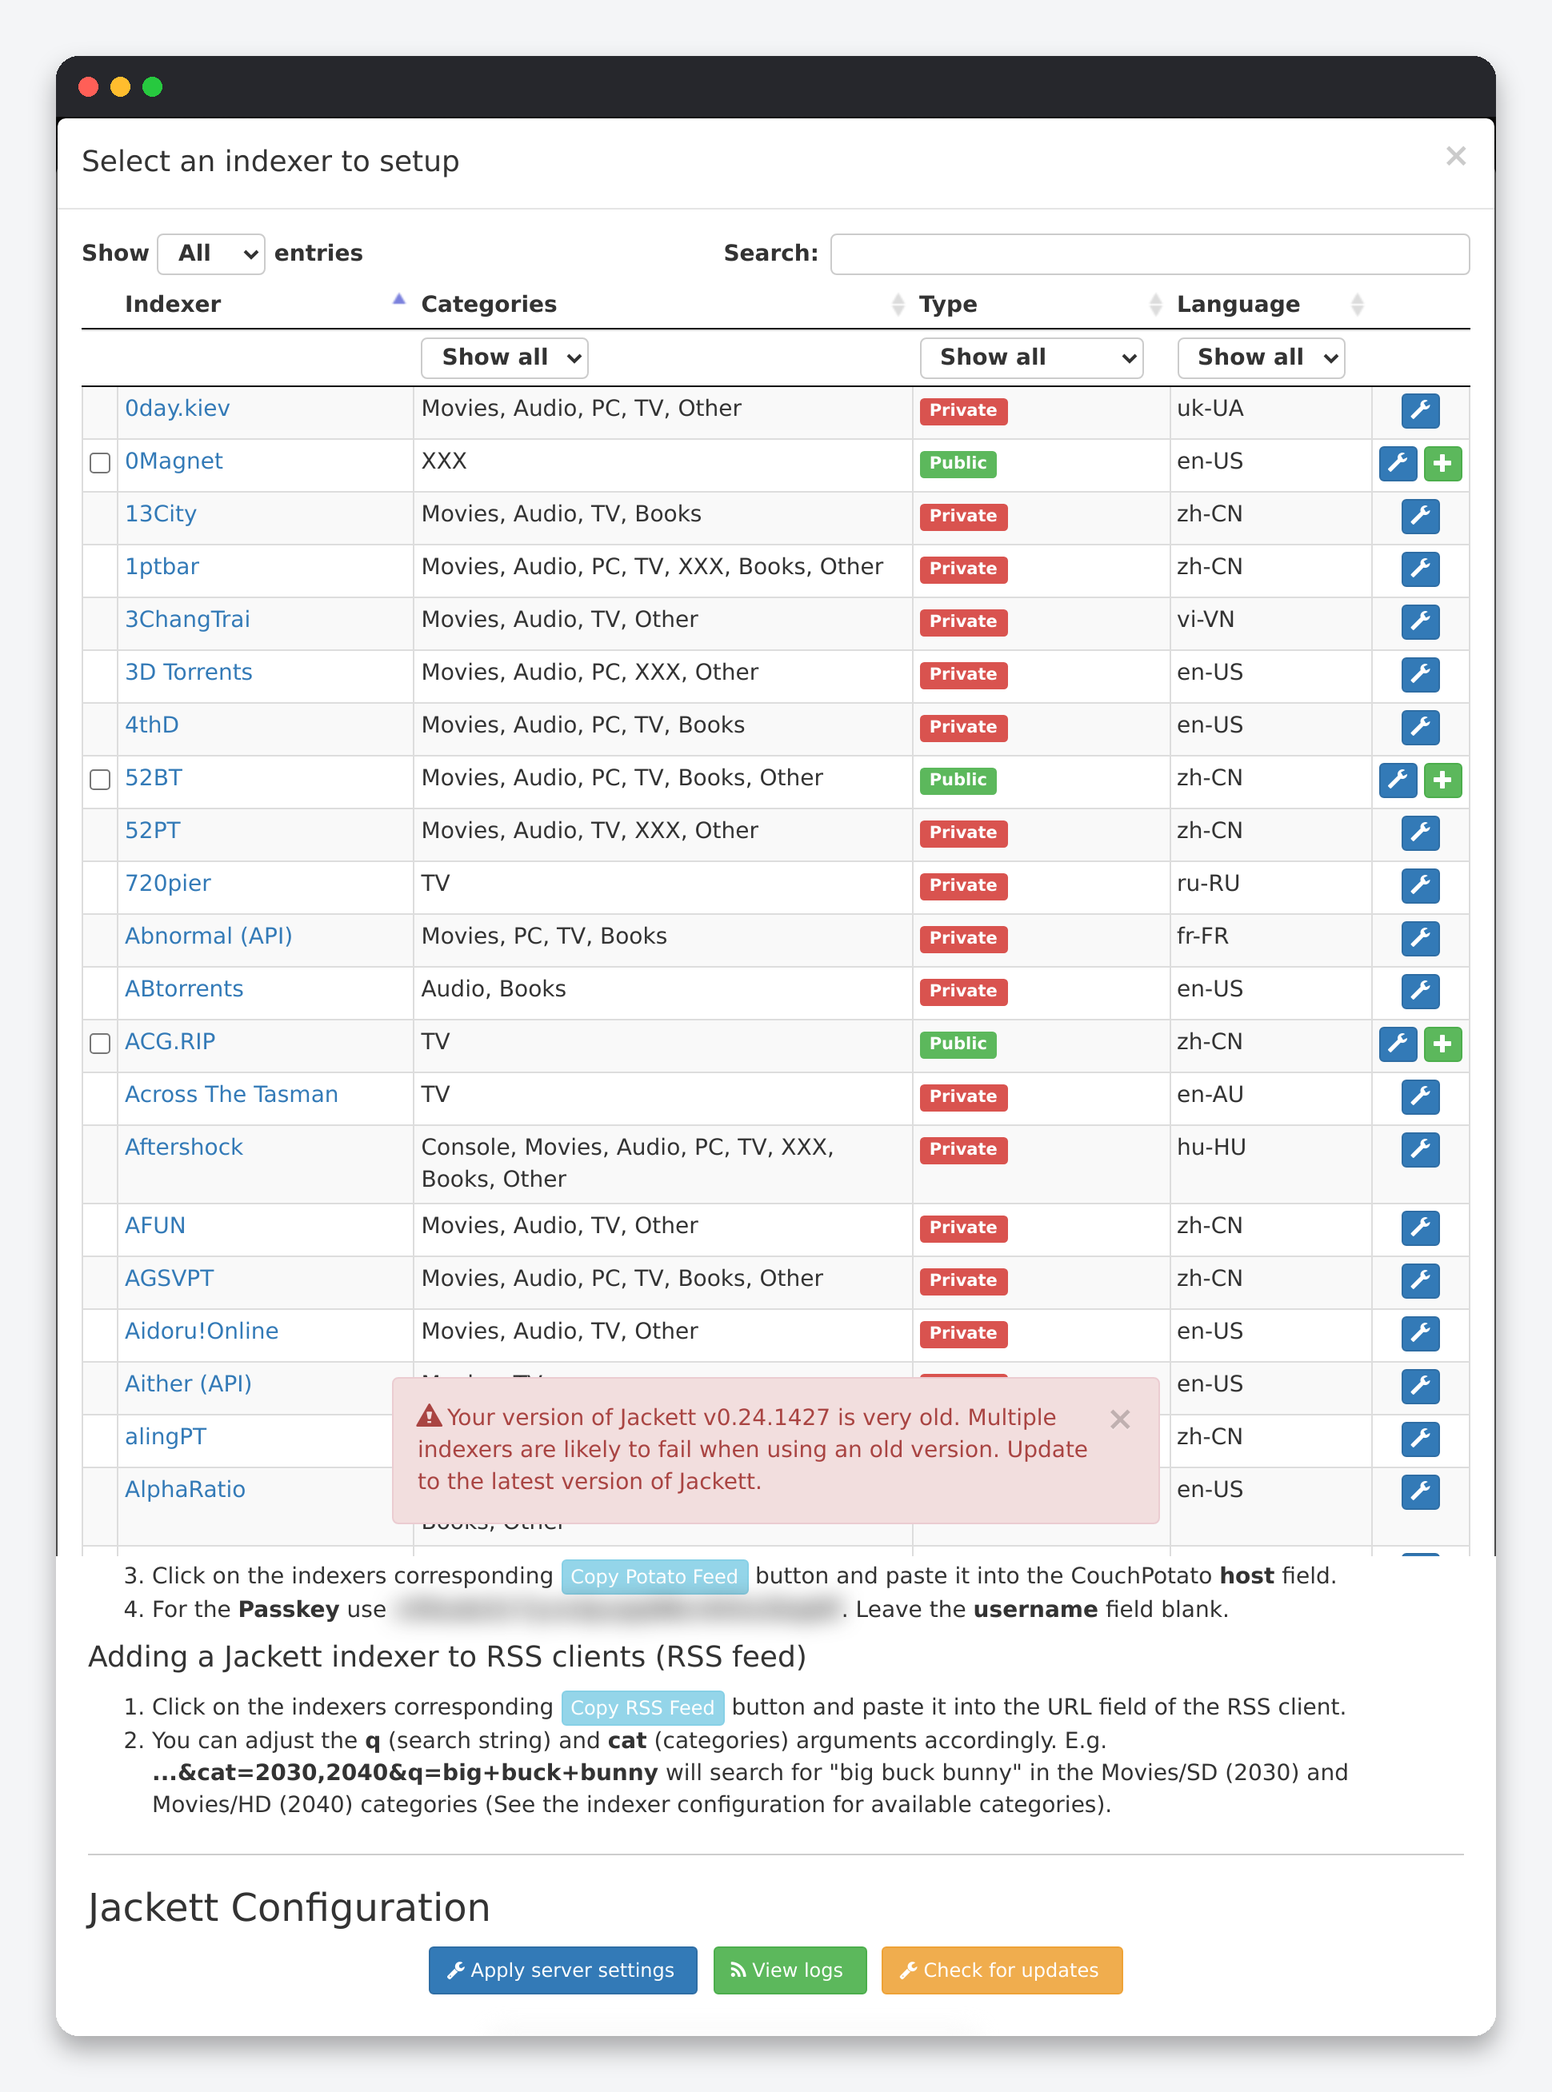Configure AGSVPT with its wrench icon
Screen dimensions: 1552x2092
(1420, 1281)
